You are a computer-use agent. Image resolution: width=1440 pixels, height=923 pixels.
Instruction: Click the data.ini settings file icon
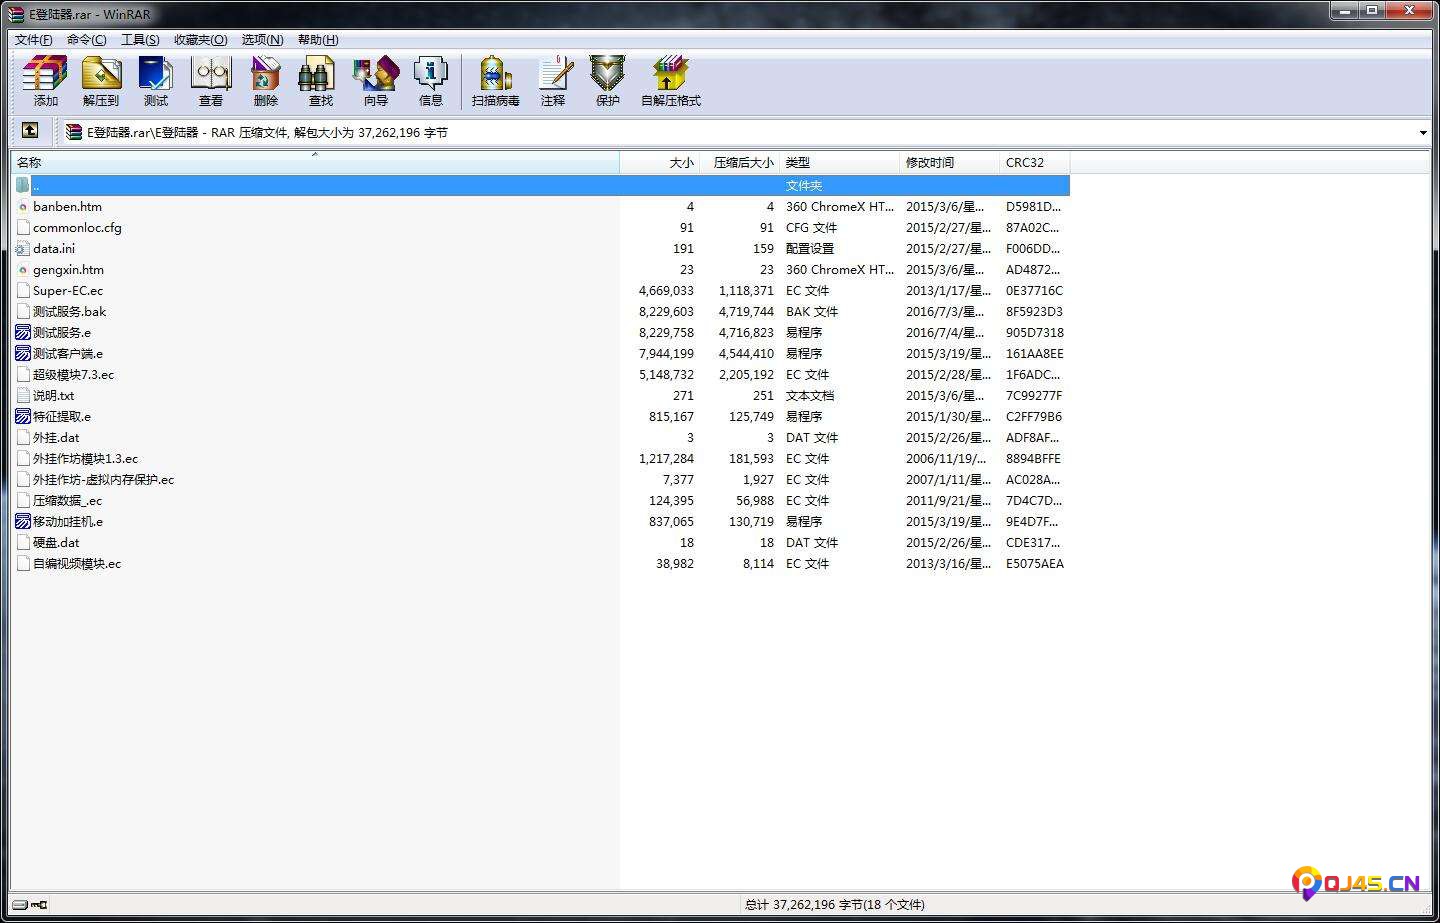click(23, 249)
